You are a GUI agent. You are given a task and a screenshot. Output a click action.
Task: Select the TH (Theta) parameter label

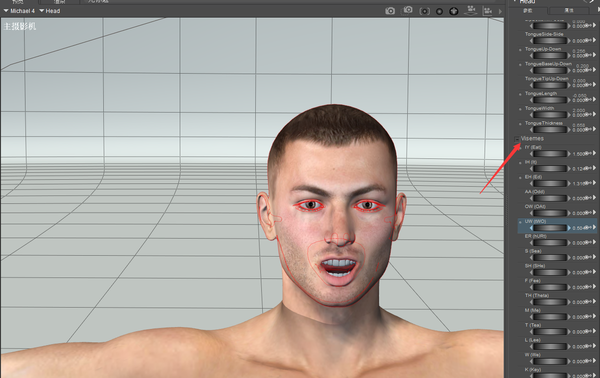click(x=536, y=295)
